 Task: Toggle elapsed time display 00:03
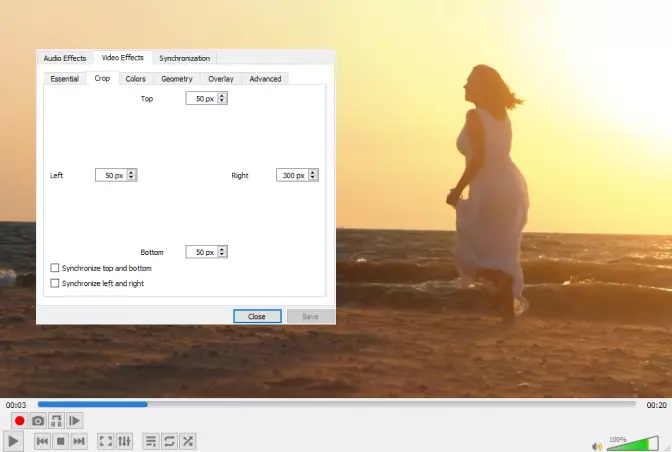click(16, 405)
